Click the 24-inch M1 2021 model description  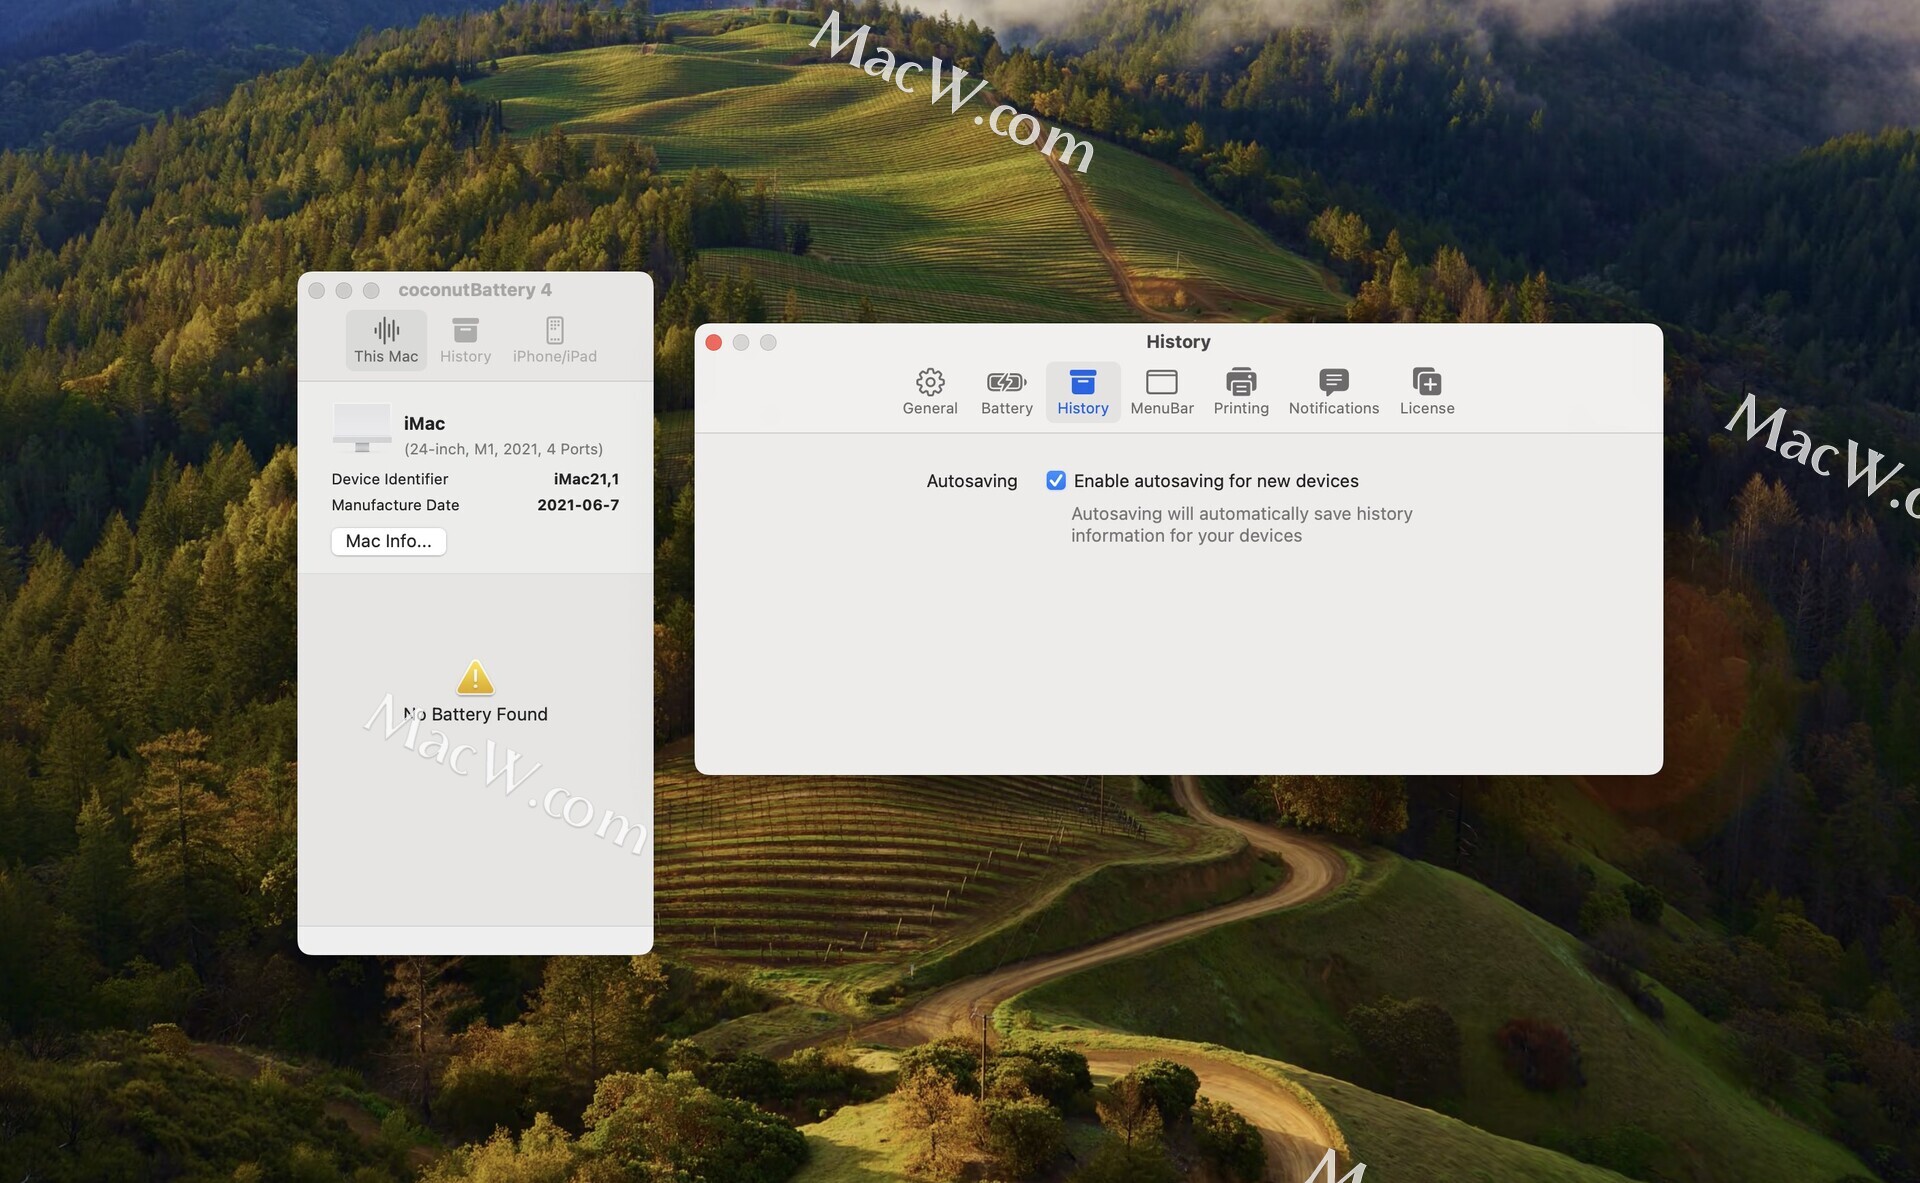pyautogui.click(x=503, y=449)
